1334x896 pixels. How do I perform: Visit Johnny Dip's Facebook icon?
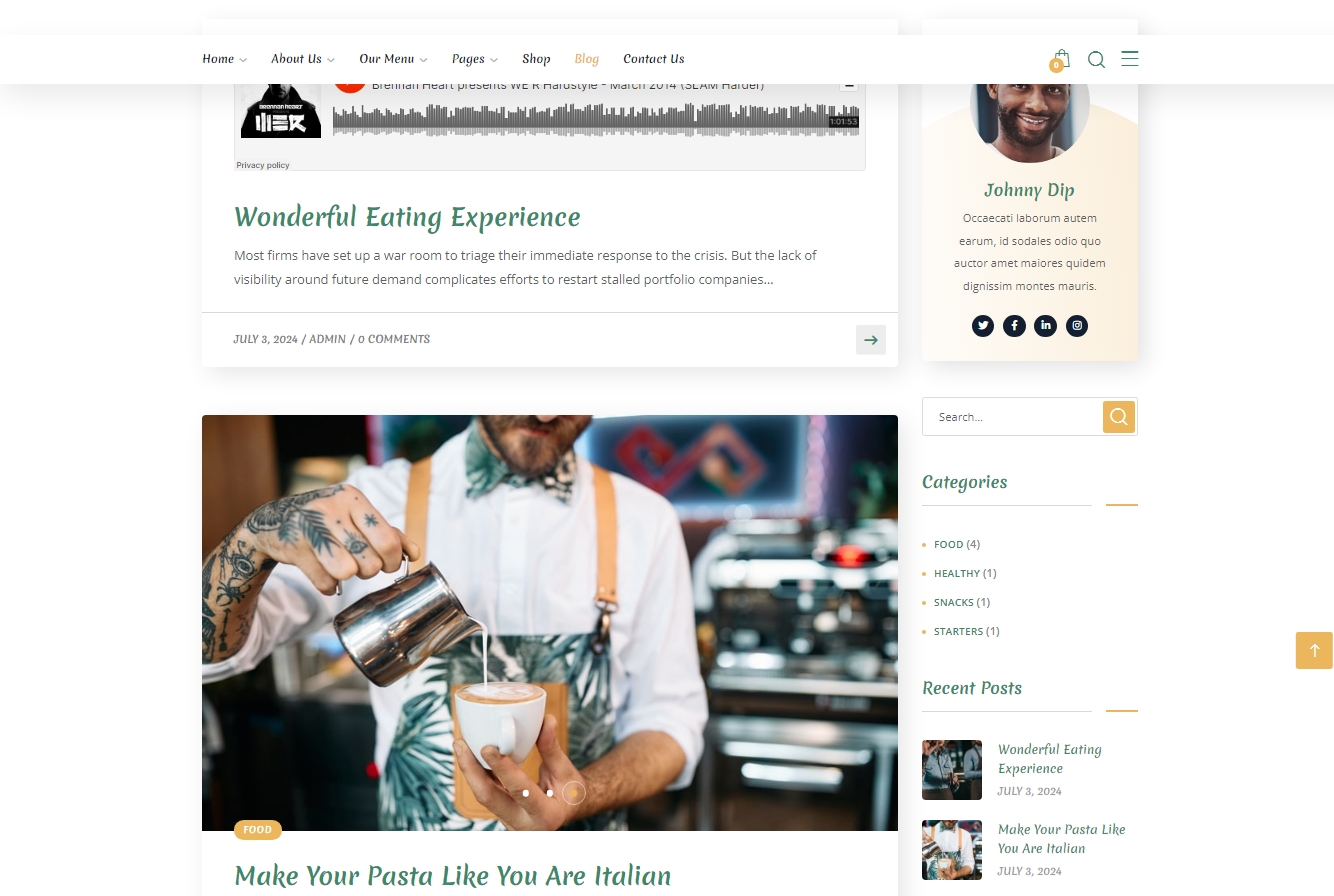1014,325
